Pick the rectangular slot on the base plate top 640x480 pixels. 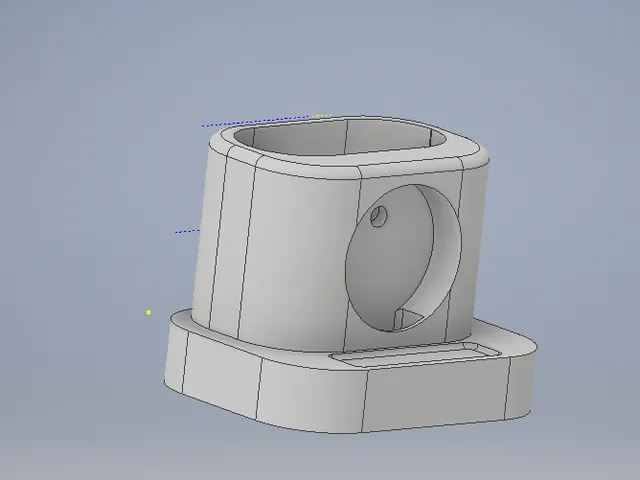(415, 354)
